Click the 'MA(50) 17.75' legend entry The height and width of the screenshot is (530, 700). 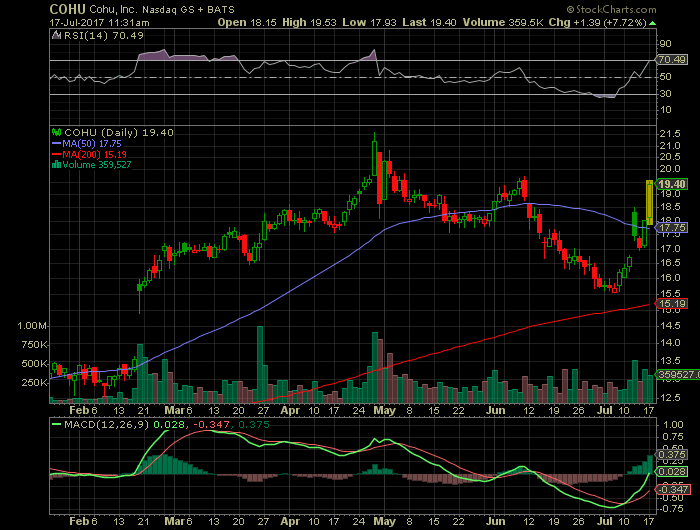point(92,144)
